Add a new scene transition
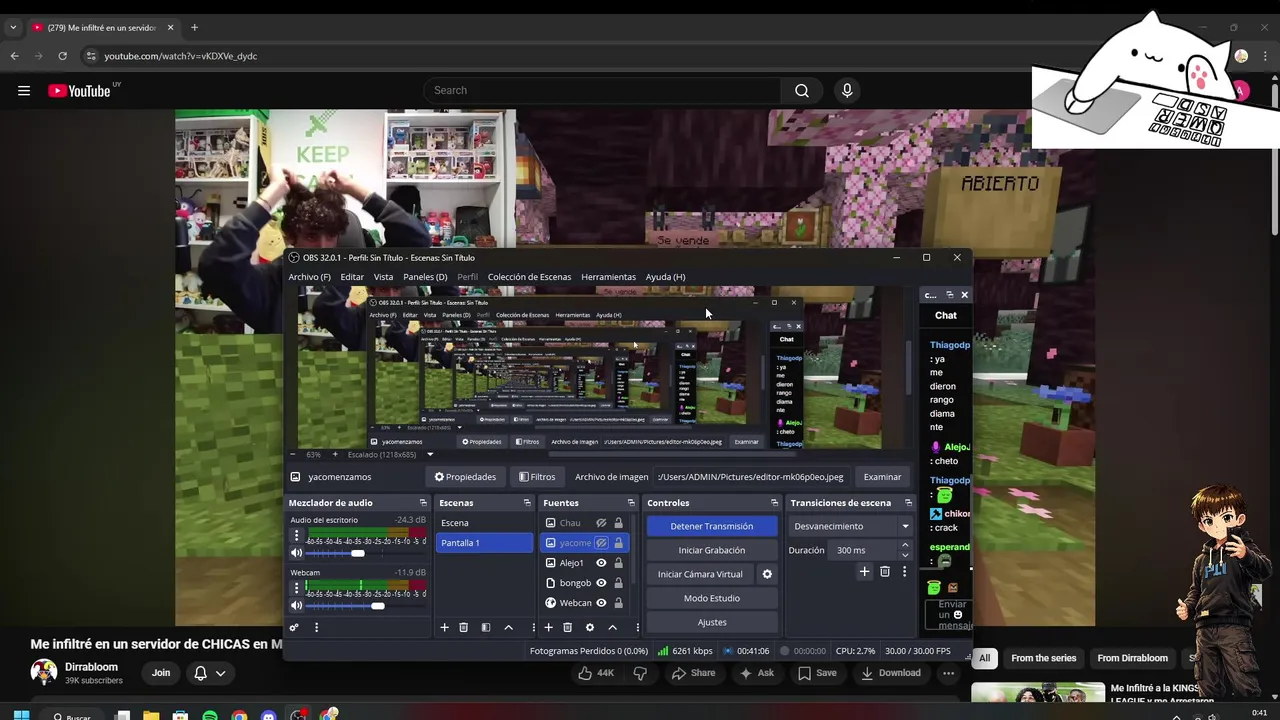 tap(864, 571)
